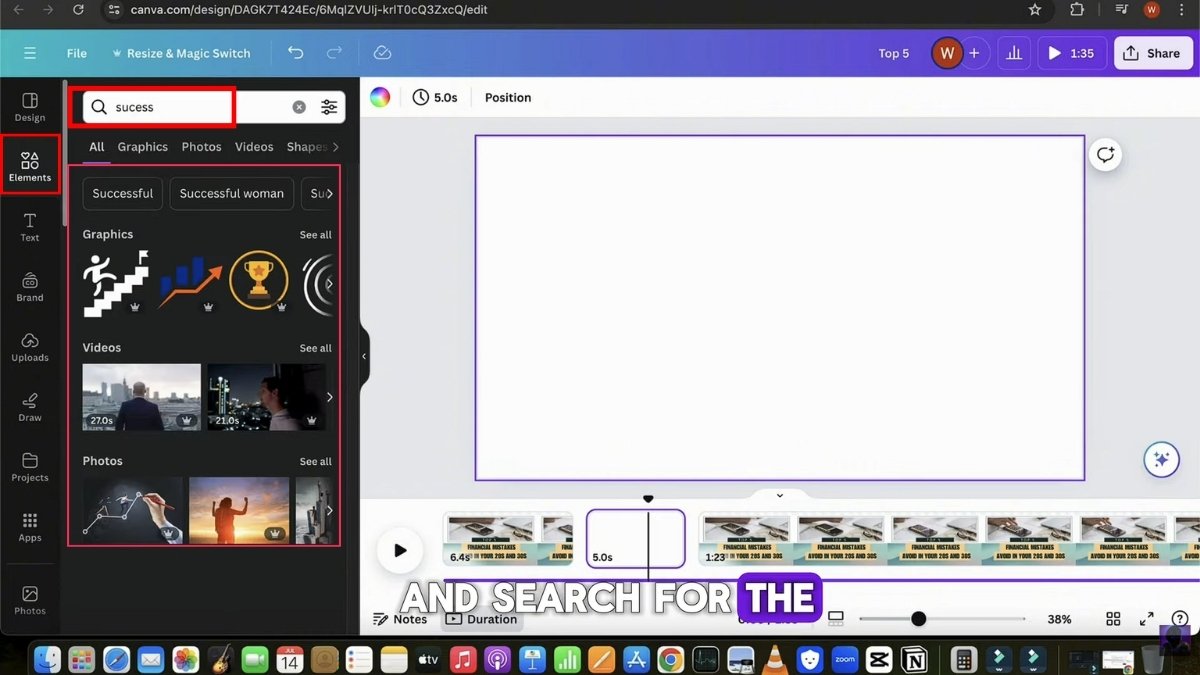The image size is (1200, 675).
Task: Open the Projects panel
Action: 29,468
